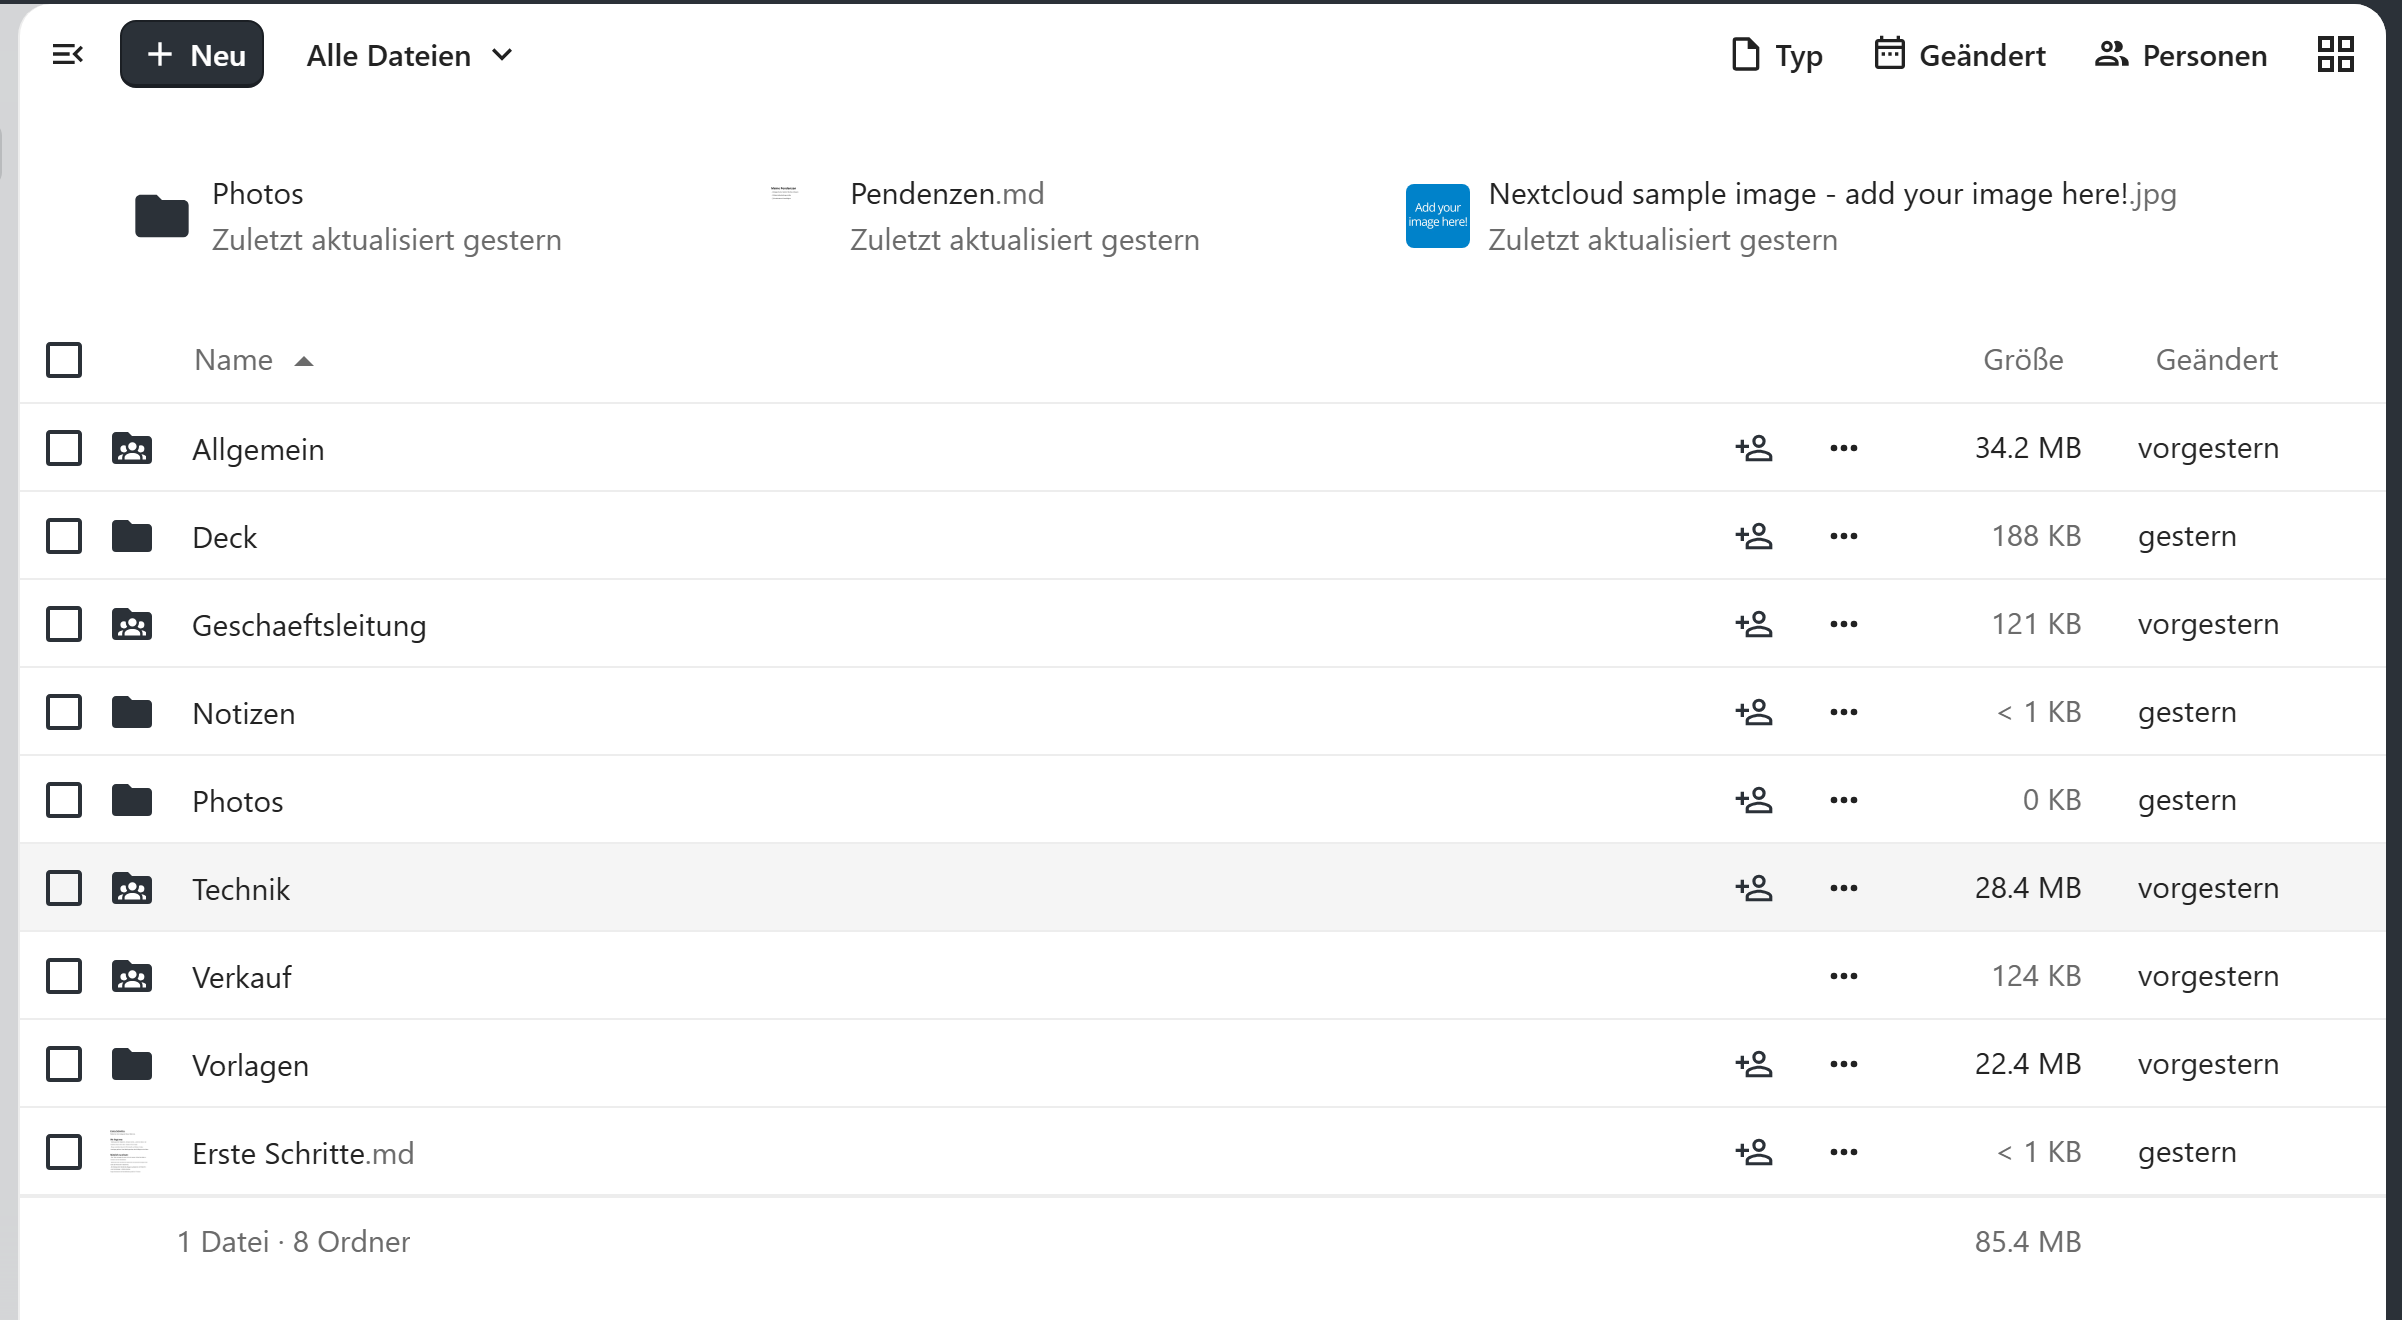Viewport: 2402px width, 1320px height.
Task: Share the Vorlagen folder
Action: point(1754,1064)
